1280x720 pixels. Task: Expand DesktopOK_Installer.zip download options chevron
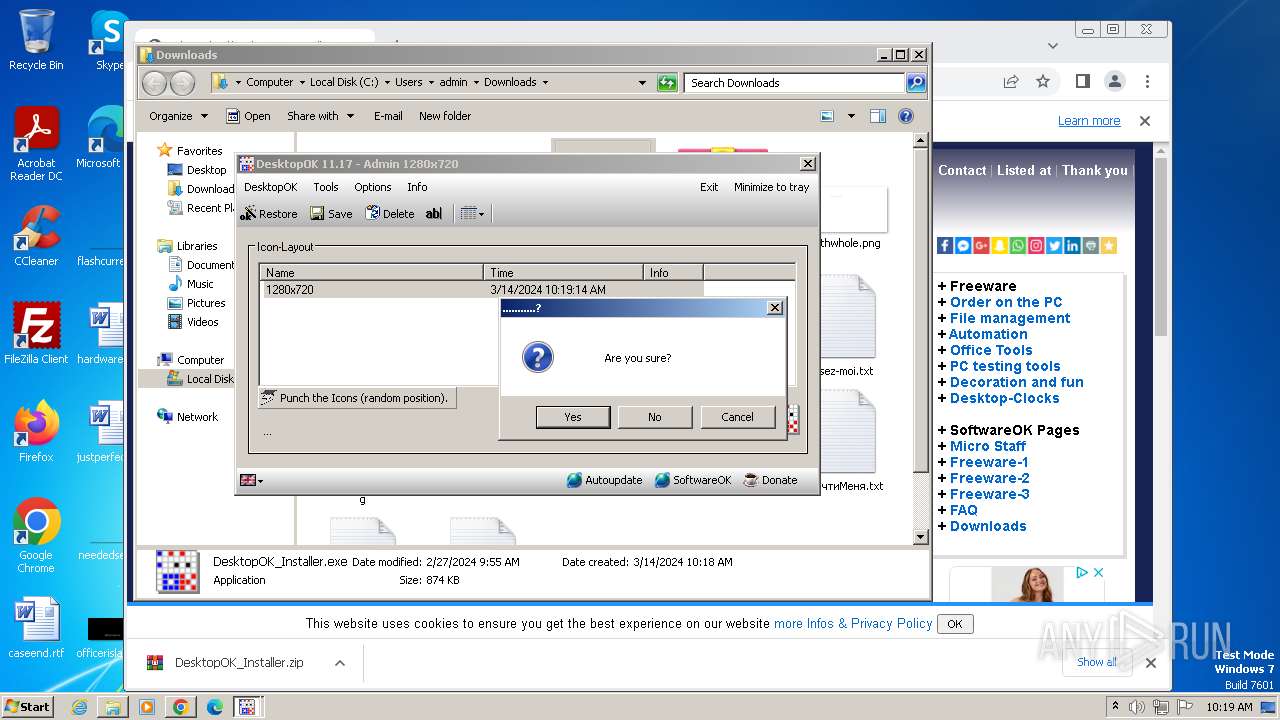340,663
